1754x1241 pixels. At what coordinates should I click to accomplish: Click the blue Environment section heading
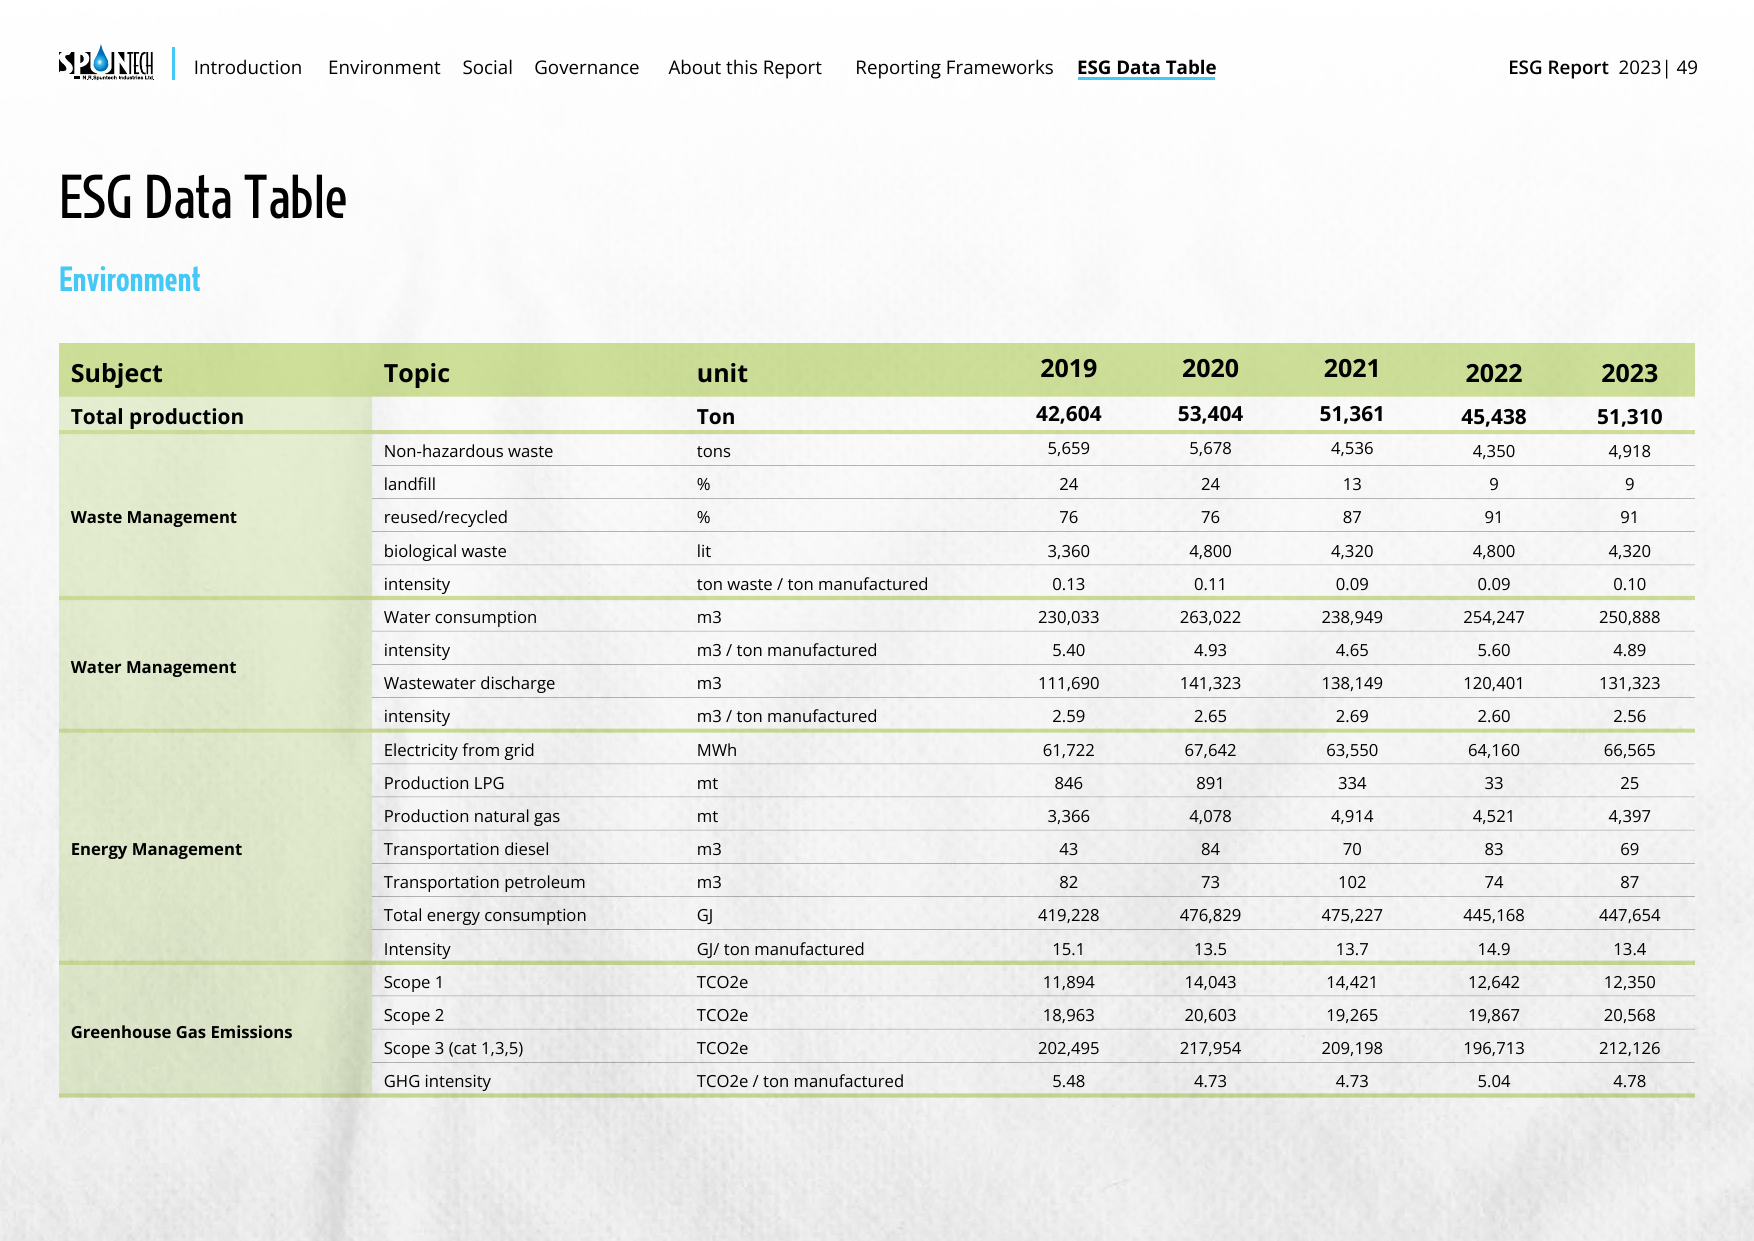130,280
